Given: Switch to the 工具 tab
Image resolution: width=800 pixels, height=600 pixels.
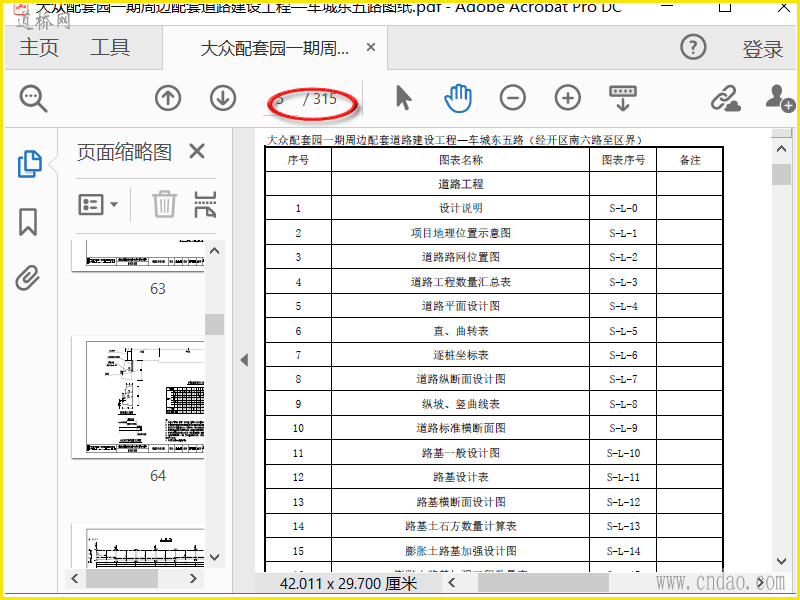Looking at the screenshot, I should click(x=110, y=47).
